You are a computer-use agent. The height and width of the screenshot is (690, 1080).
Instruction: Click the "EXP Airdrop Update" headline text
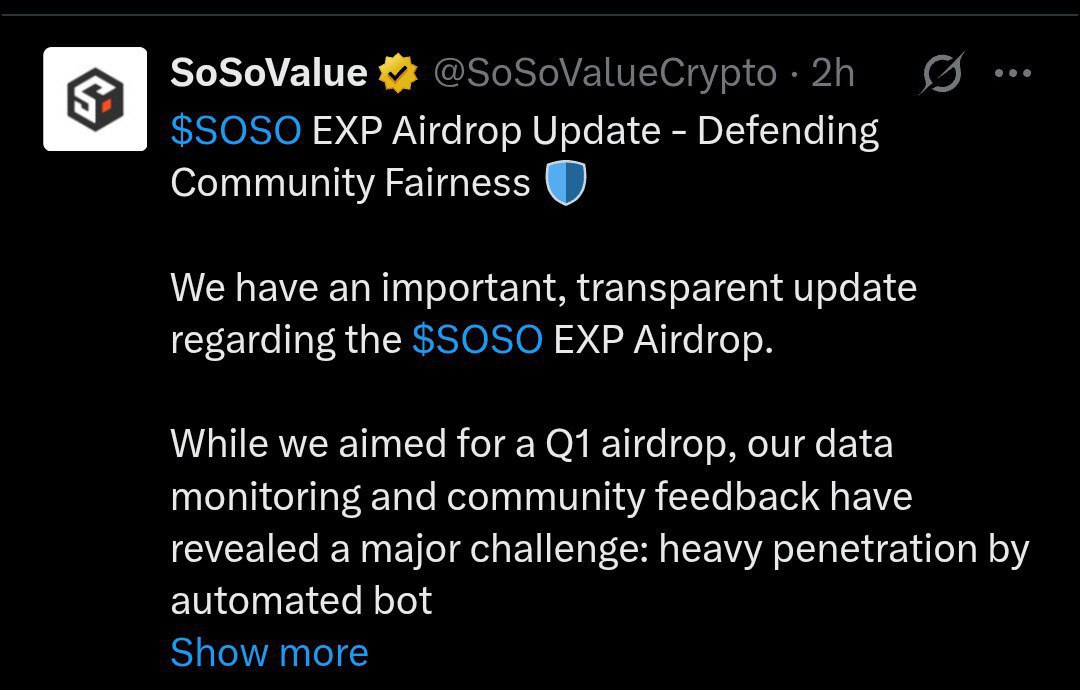(486, 131)
